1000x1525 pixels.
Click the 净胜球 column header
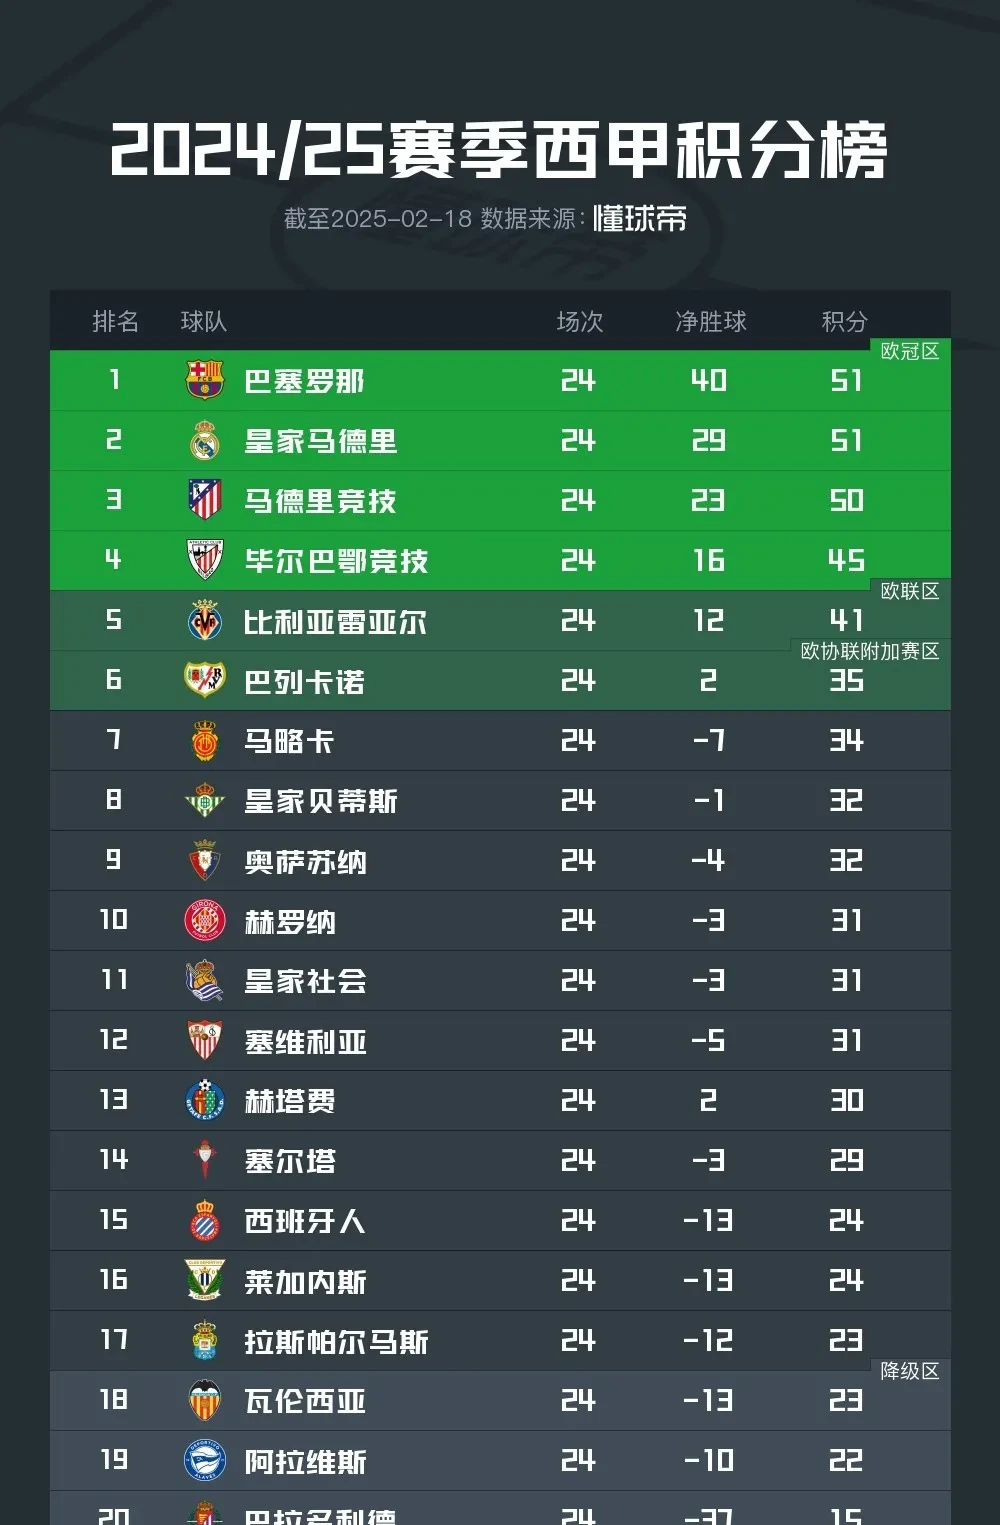click(x=710, y=321)
